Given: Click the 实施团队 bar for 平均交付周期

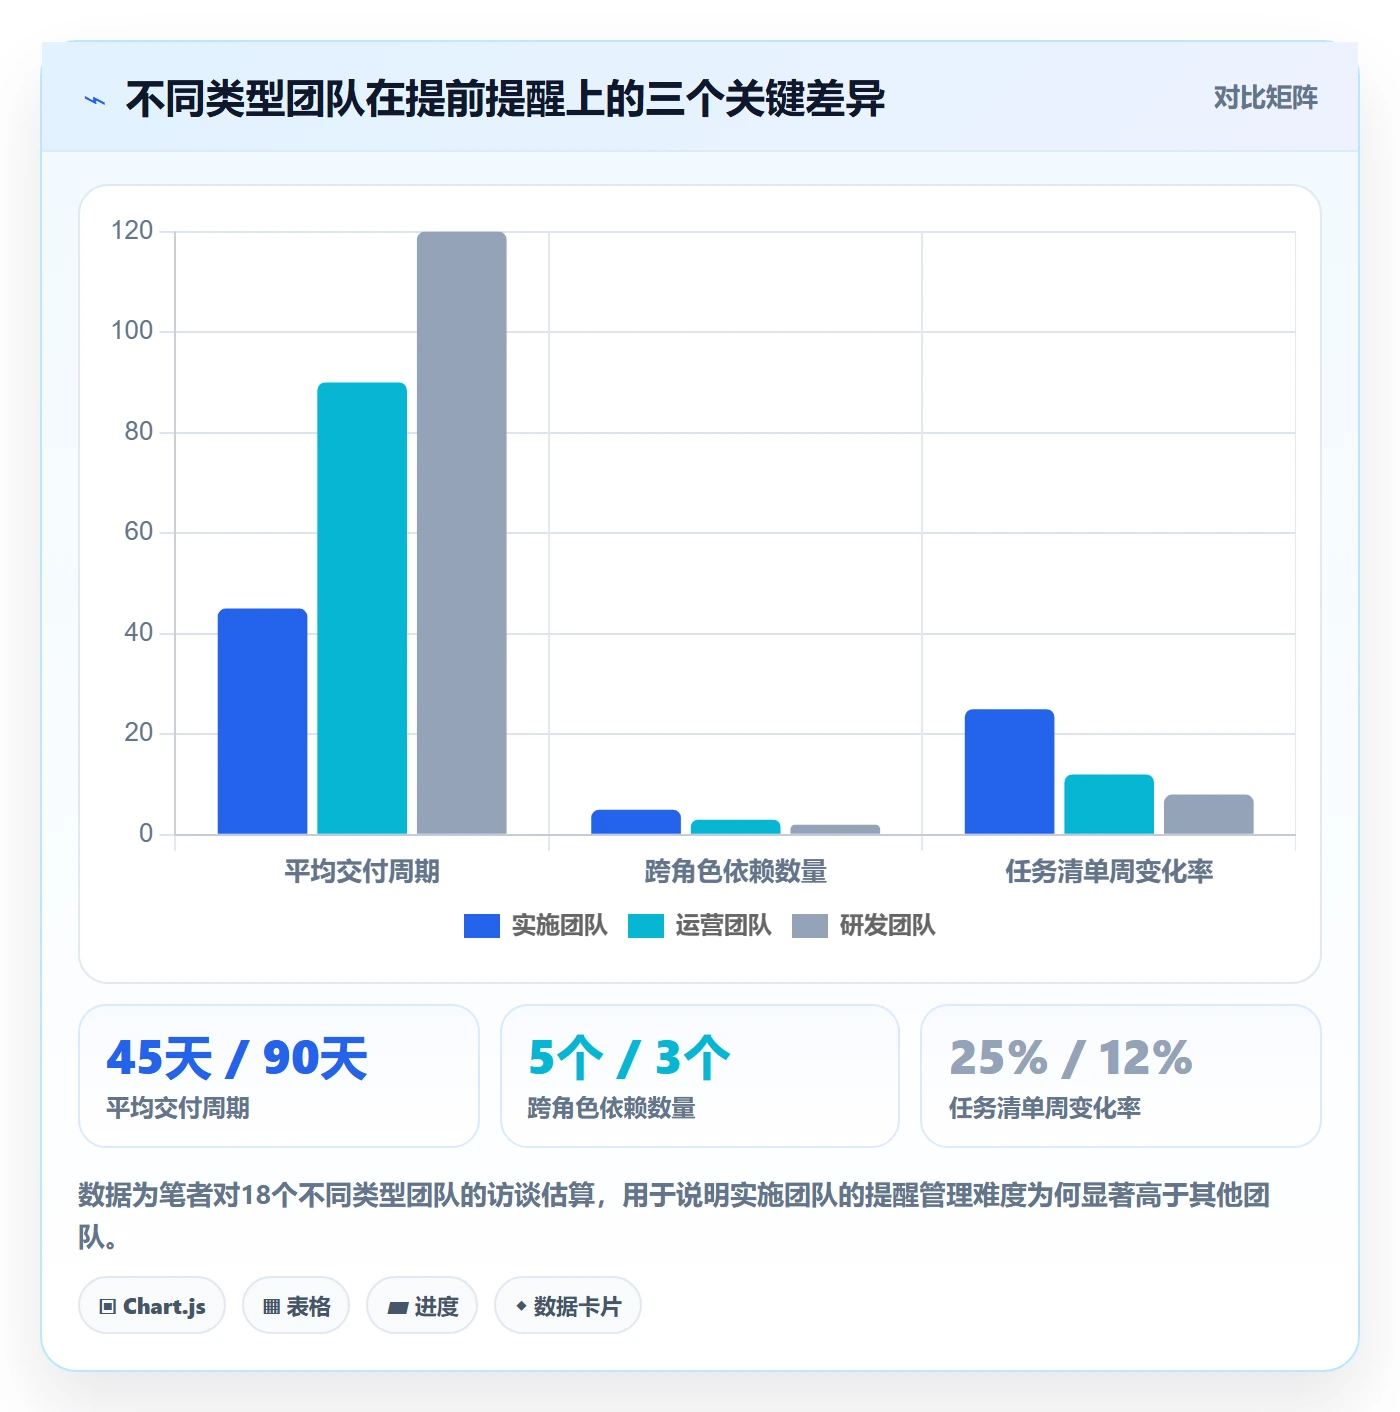Looking at the screenshot, I should pos(262,721).
